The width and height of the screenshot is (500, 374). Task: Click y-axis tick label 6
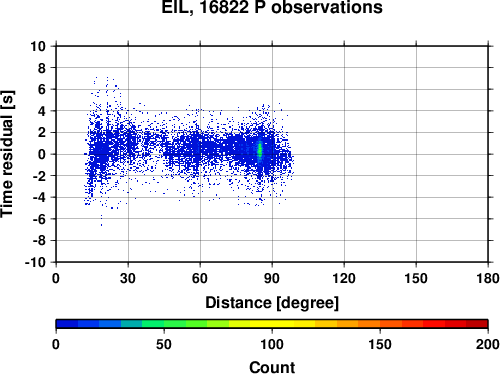click(42, 89)
